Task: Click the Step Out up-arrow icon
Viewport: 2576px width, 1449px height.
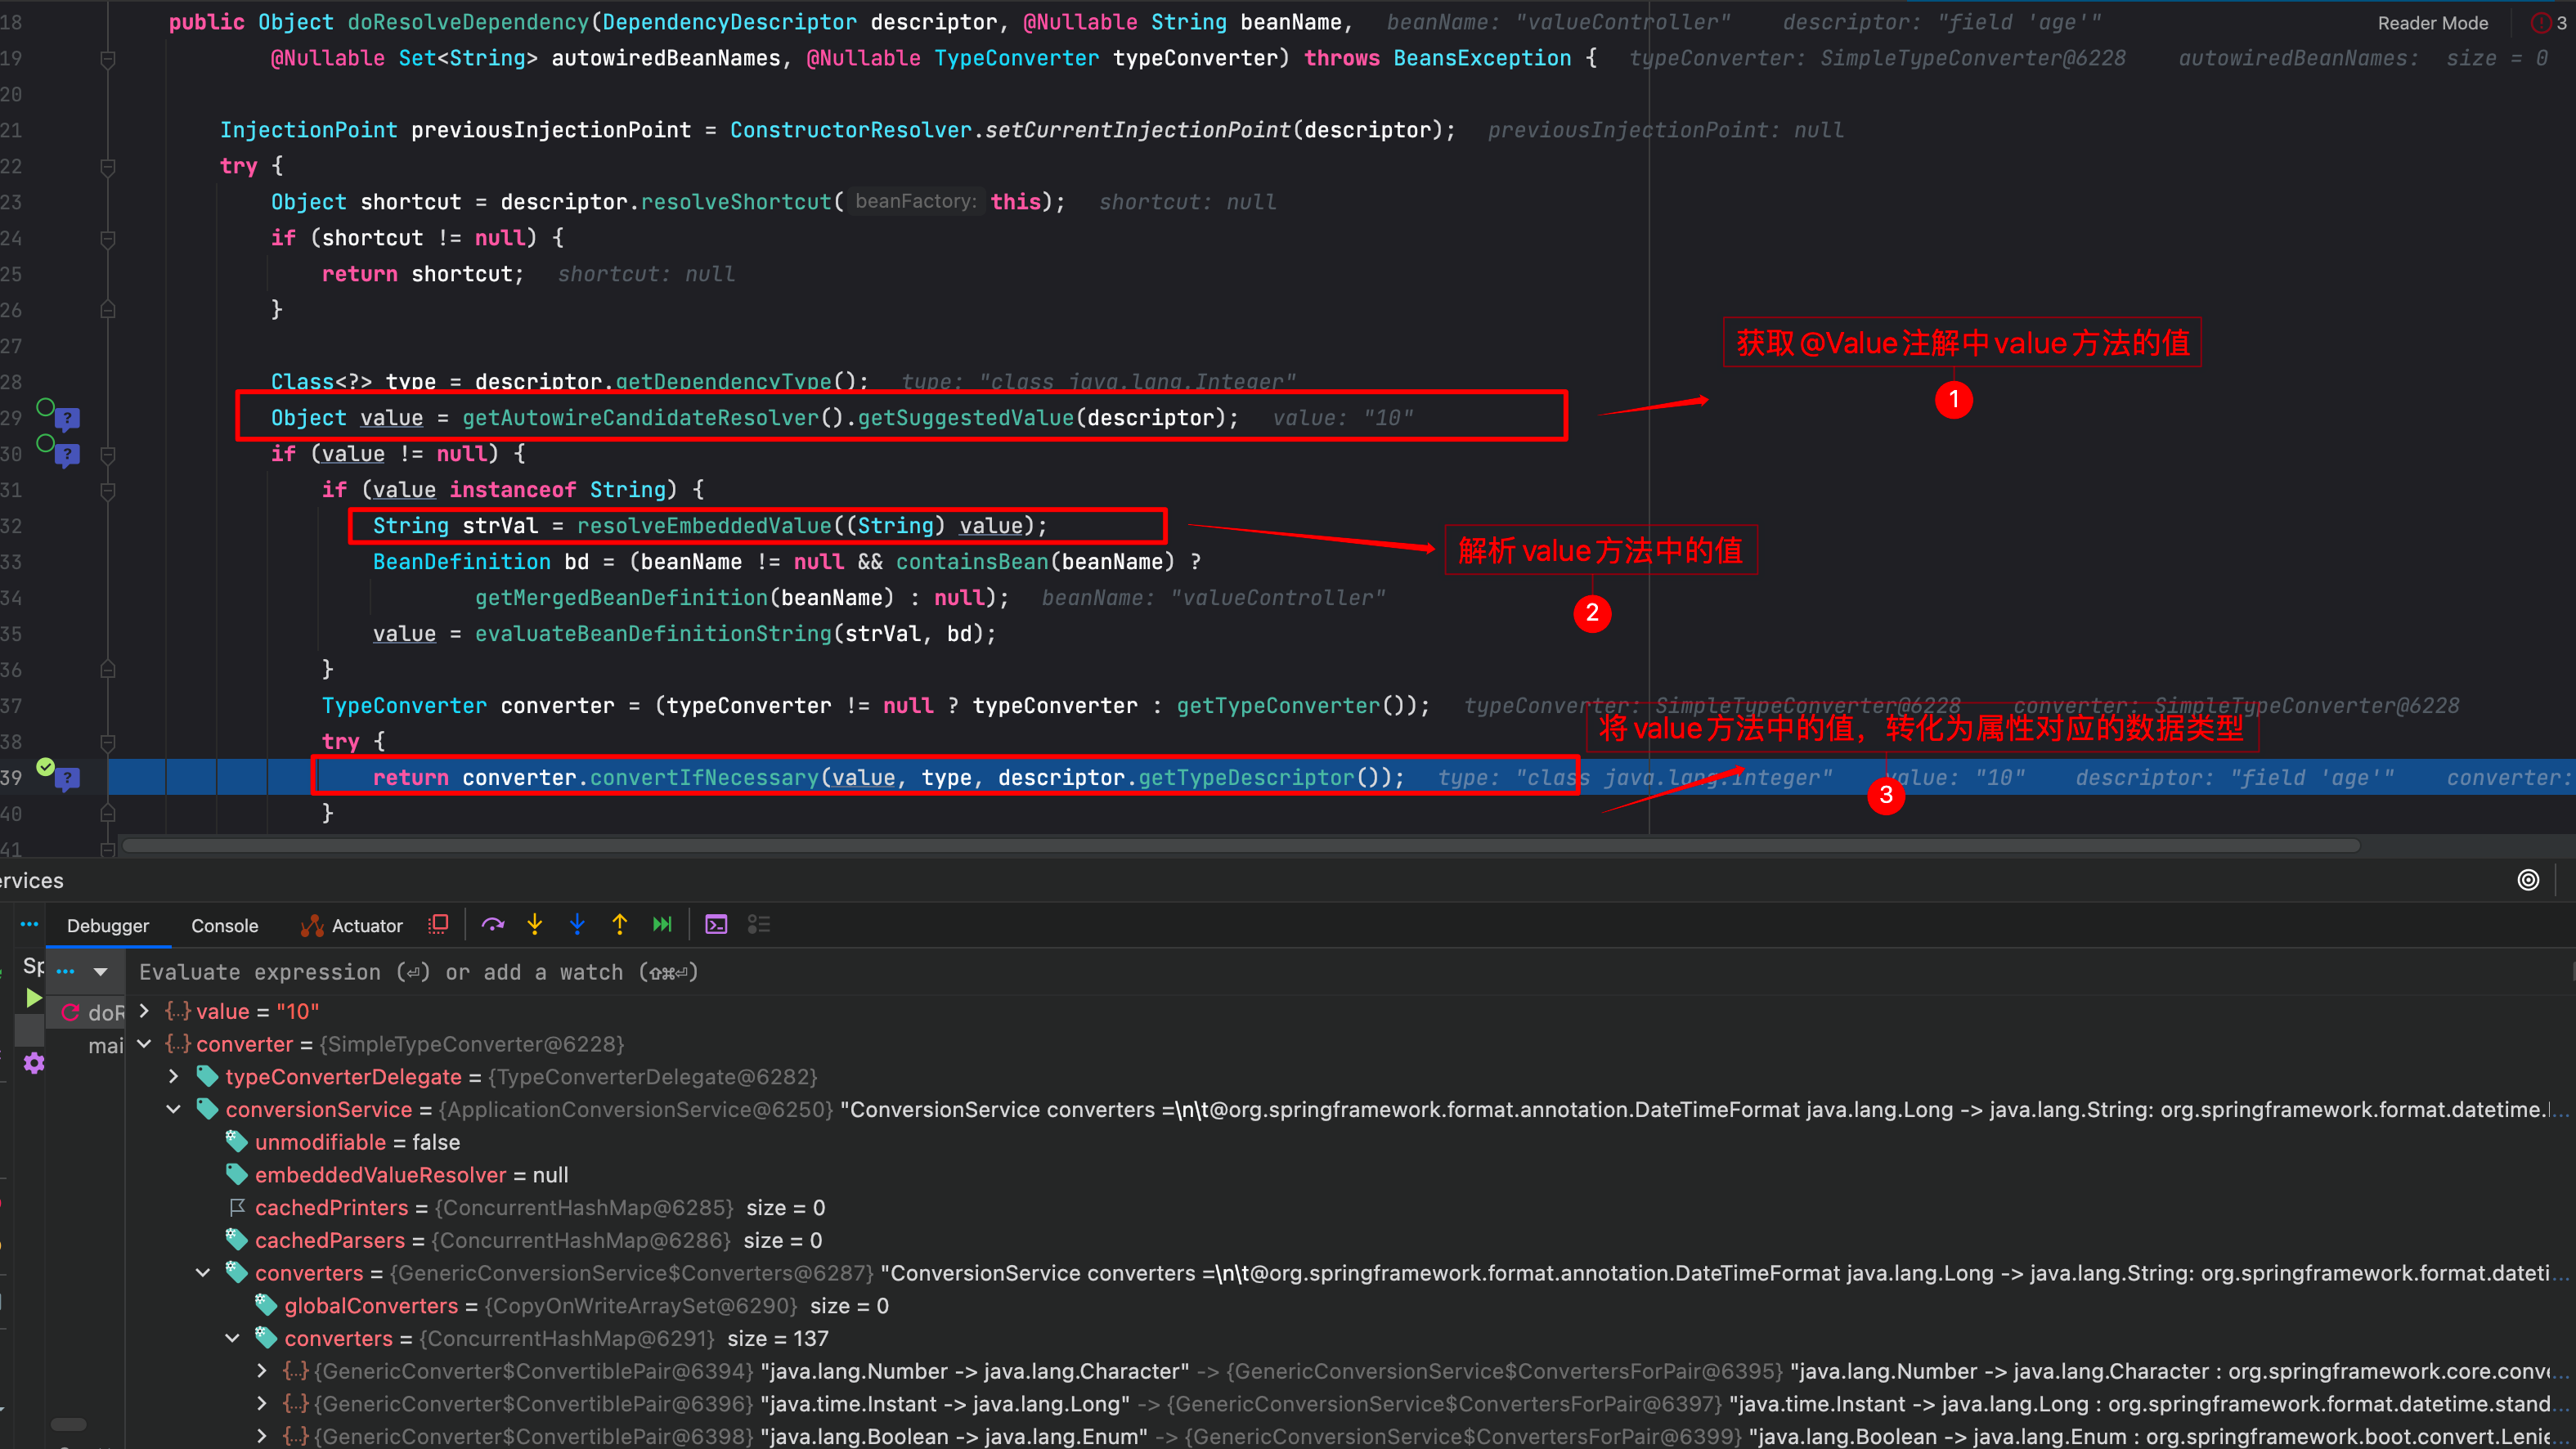Action: pos(620,924)
